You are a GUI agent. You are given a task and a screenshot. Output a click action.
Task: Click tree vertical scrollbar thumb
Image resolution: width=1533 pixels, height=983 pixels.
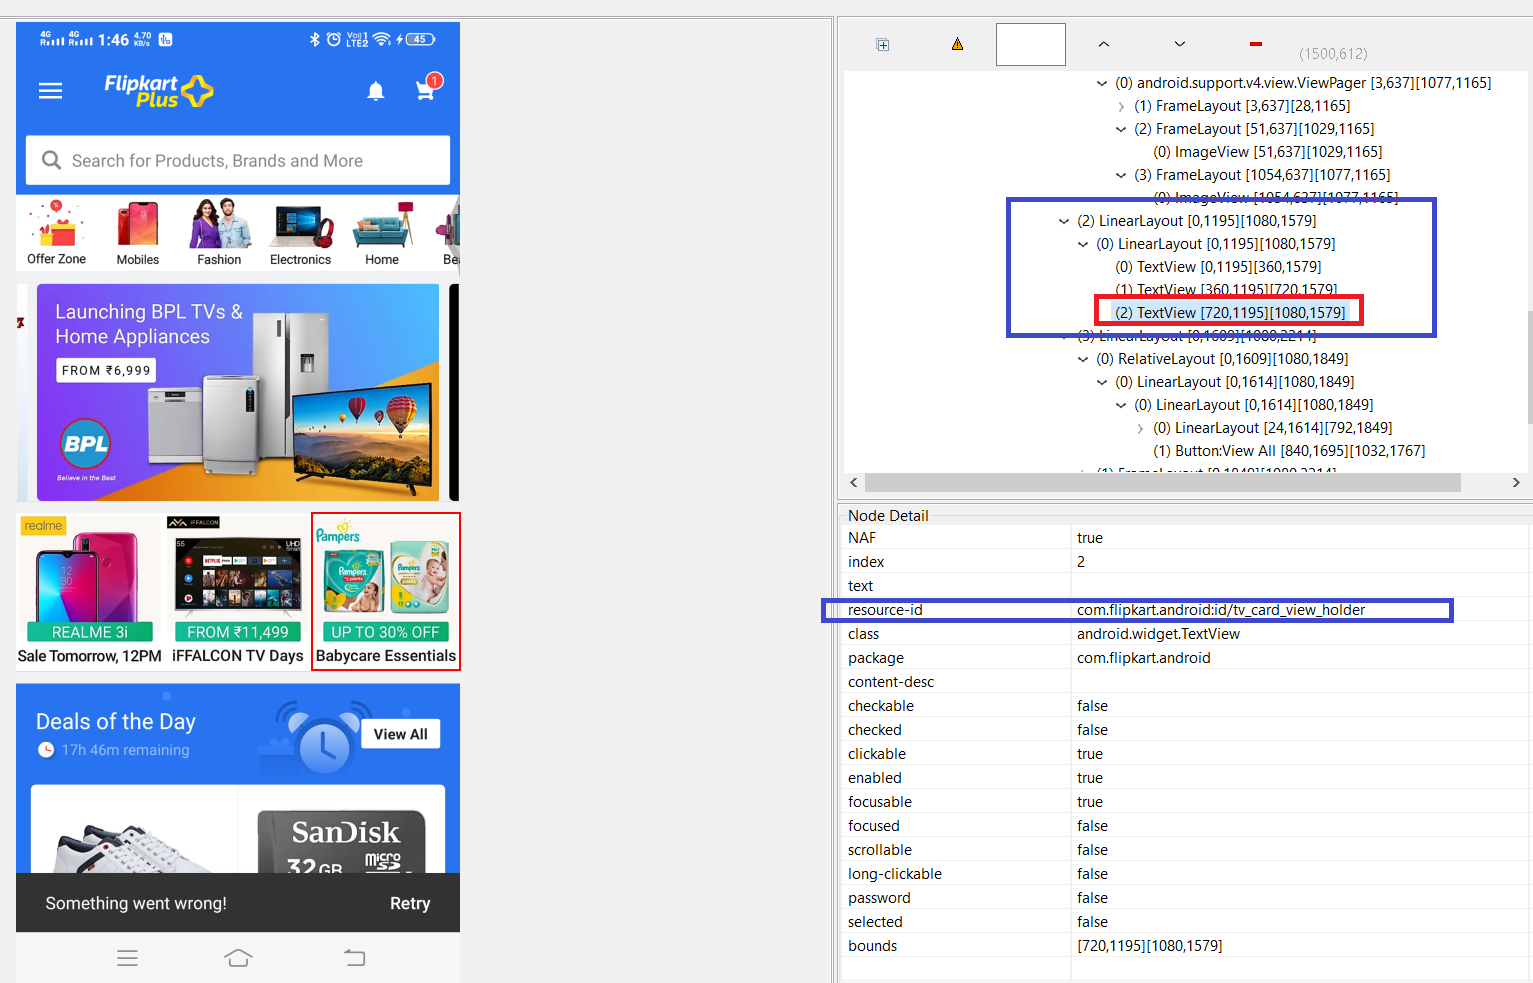point(1529,368)
